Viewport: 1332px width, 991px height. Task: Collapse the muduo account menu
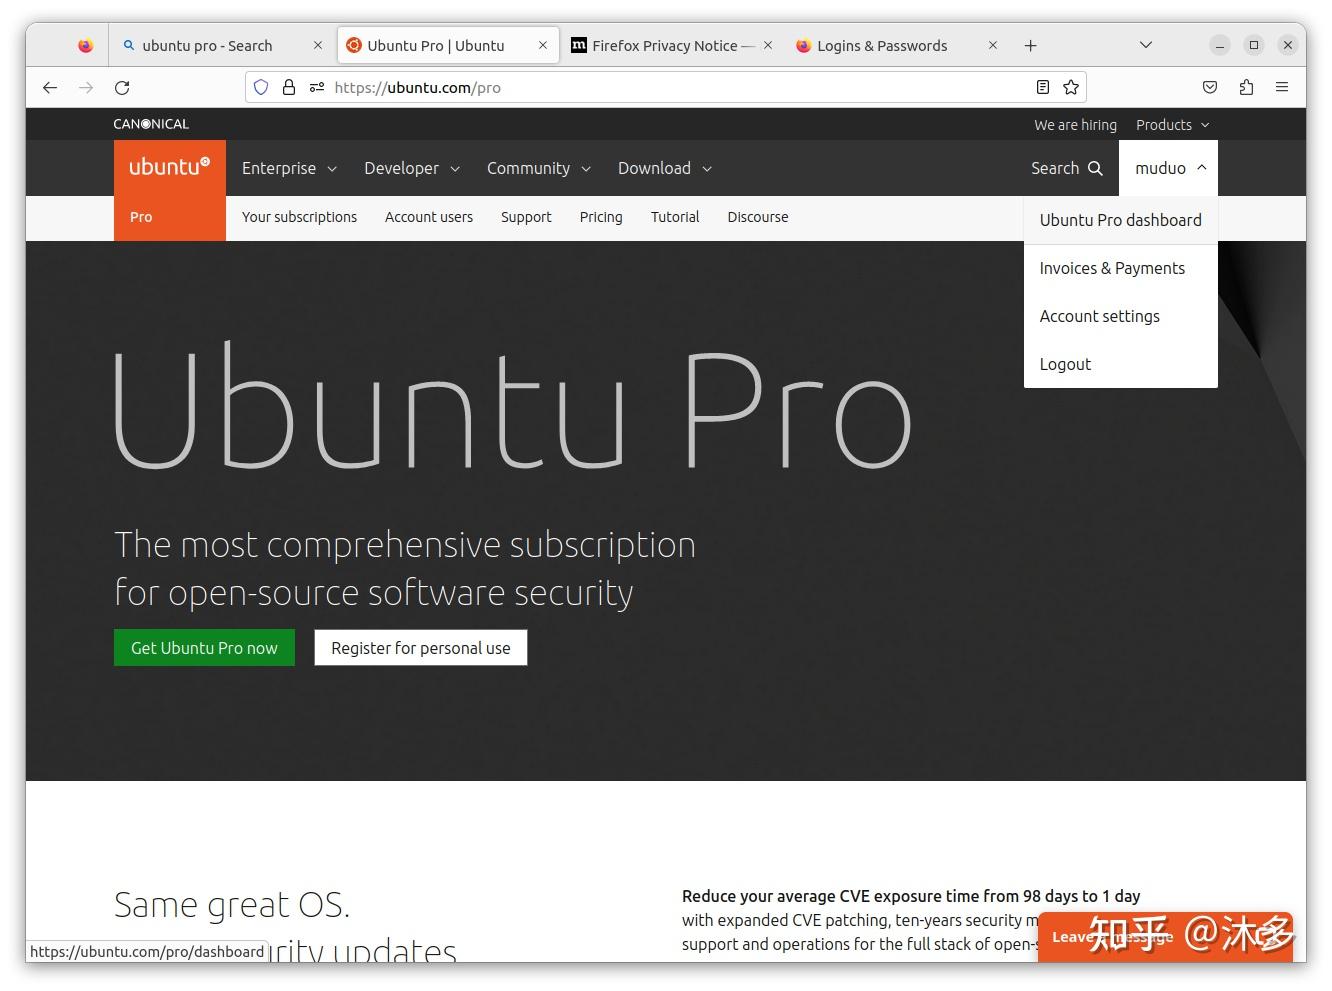[1168, 168]
